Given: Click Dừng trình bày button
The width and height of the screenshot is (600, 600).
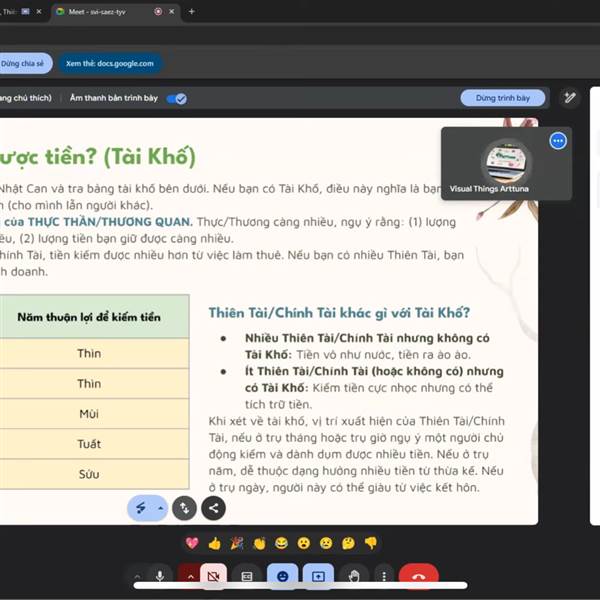Looking at the screenshot, I should click(502, 98).
